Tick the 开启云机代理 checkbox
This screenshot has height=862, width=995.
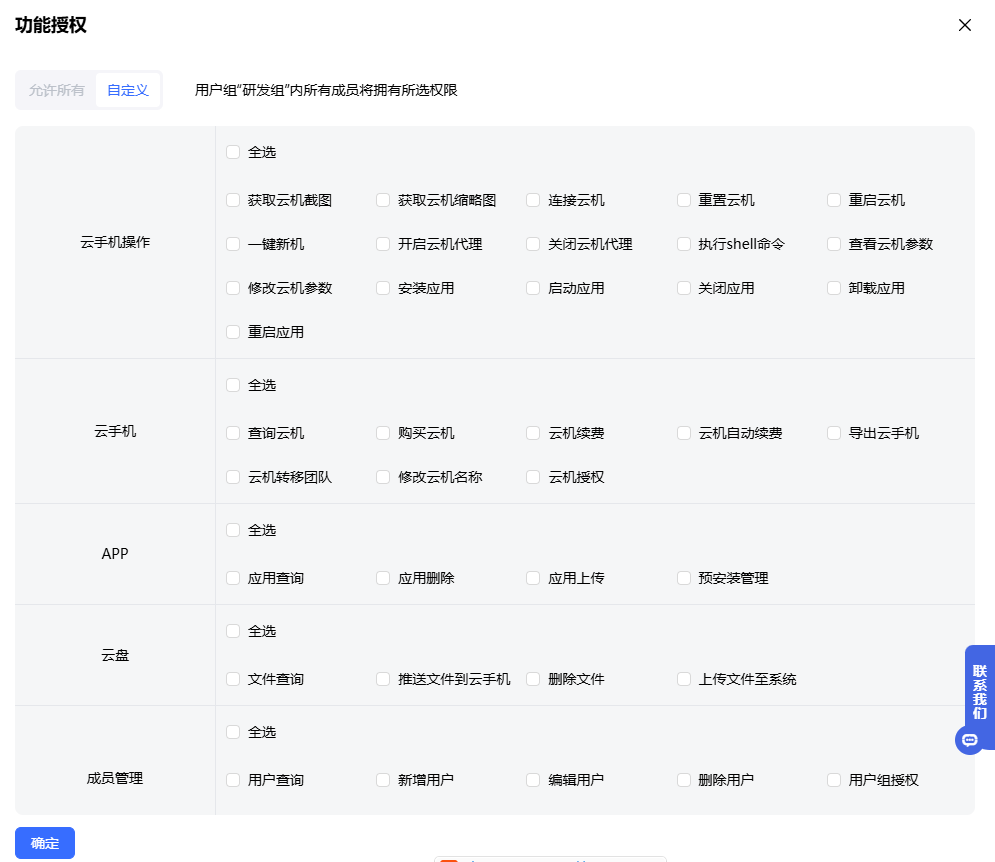coord(383,244)
